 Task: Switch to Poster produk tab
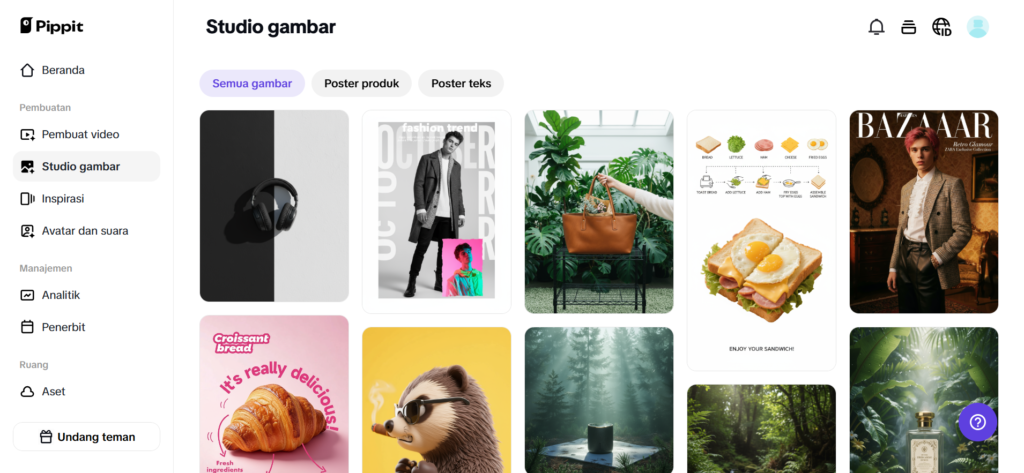[362, 84]
